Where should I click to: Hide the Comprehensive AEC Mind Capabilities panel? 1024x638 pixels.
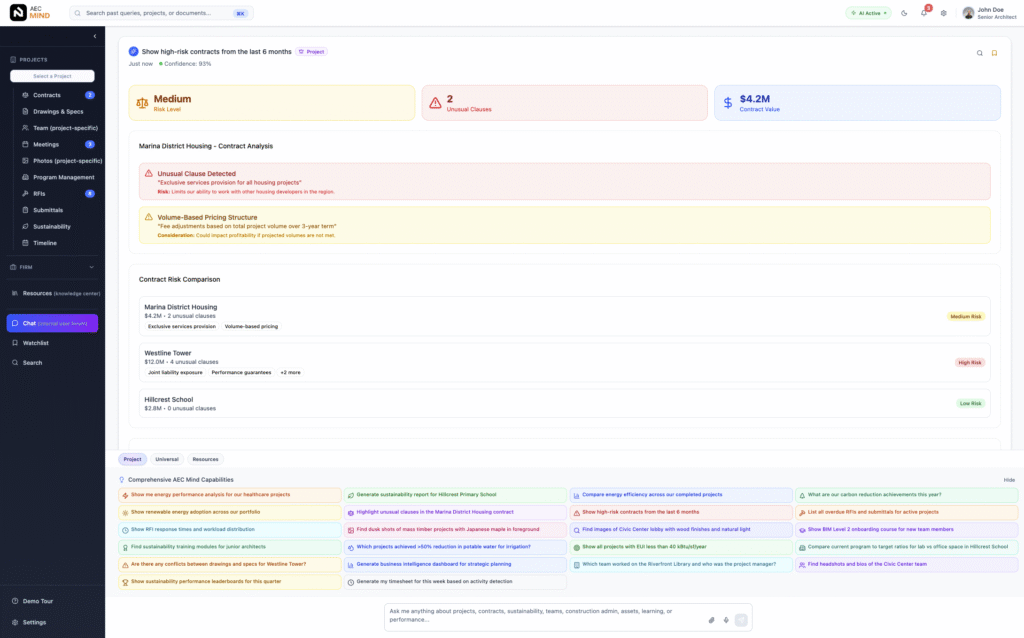tap(1008, 479)
